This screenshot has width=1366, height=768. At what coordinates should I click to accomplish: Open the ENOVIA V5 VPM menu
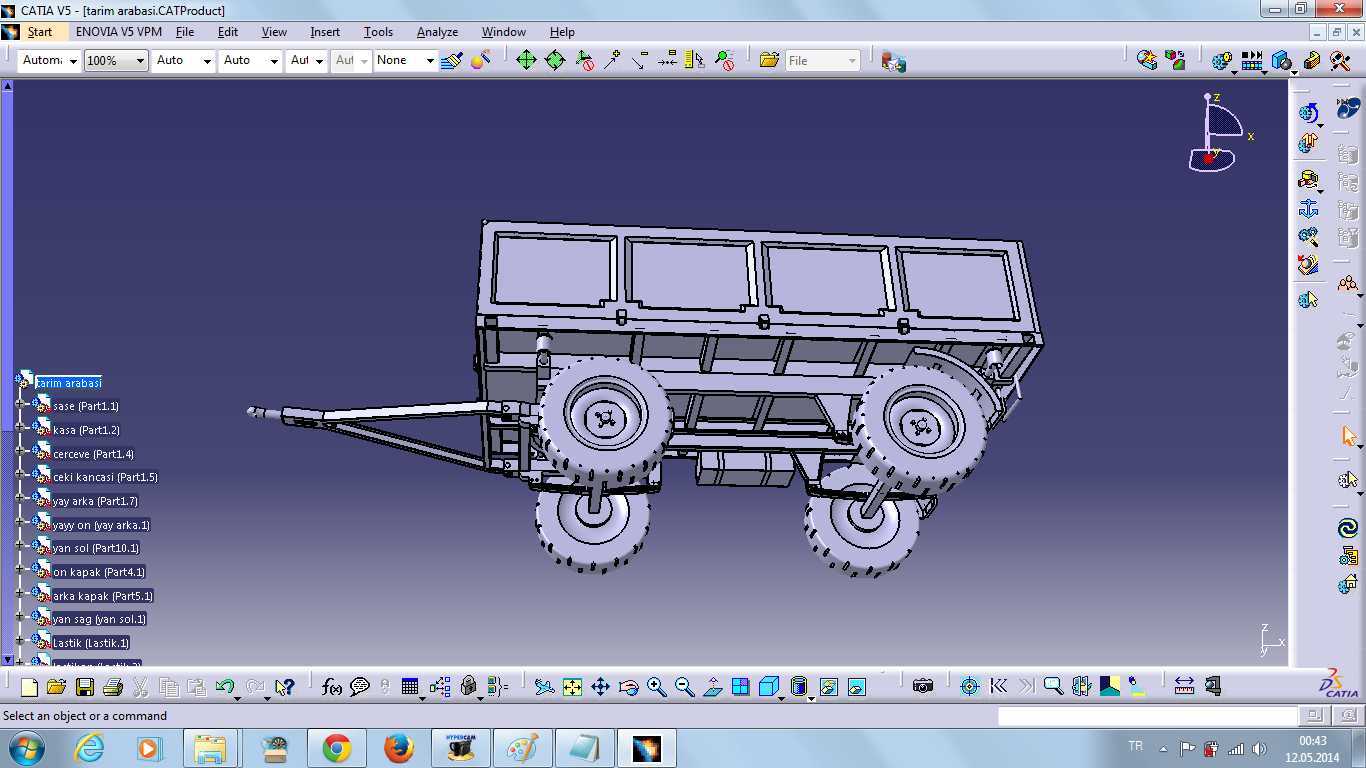click(x=119, y=32)
